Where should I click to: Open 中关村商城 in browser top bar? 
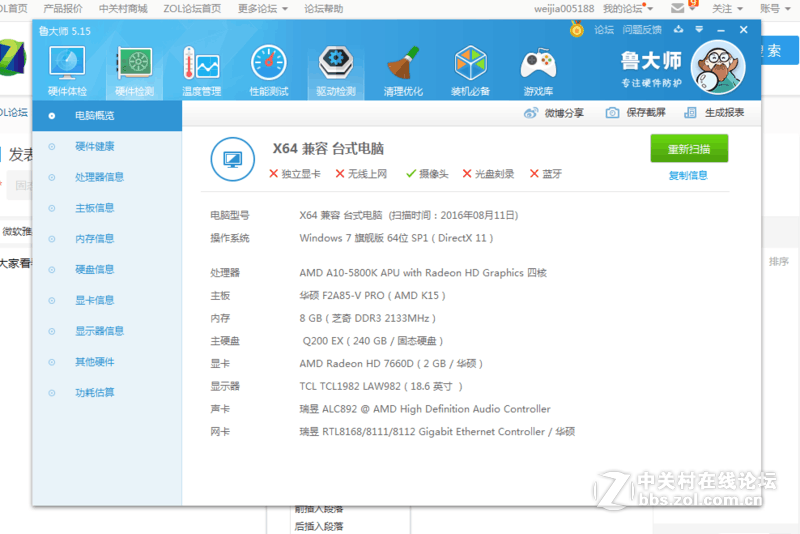[x=123, y=9]
